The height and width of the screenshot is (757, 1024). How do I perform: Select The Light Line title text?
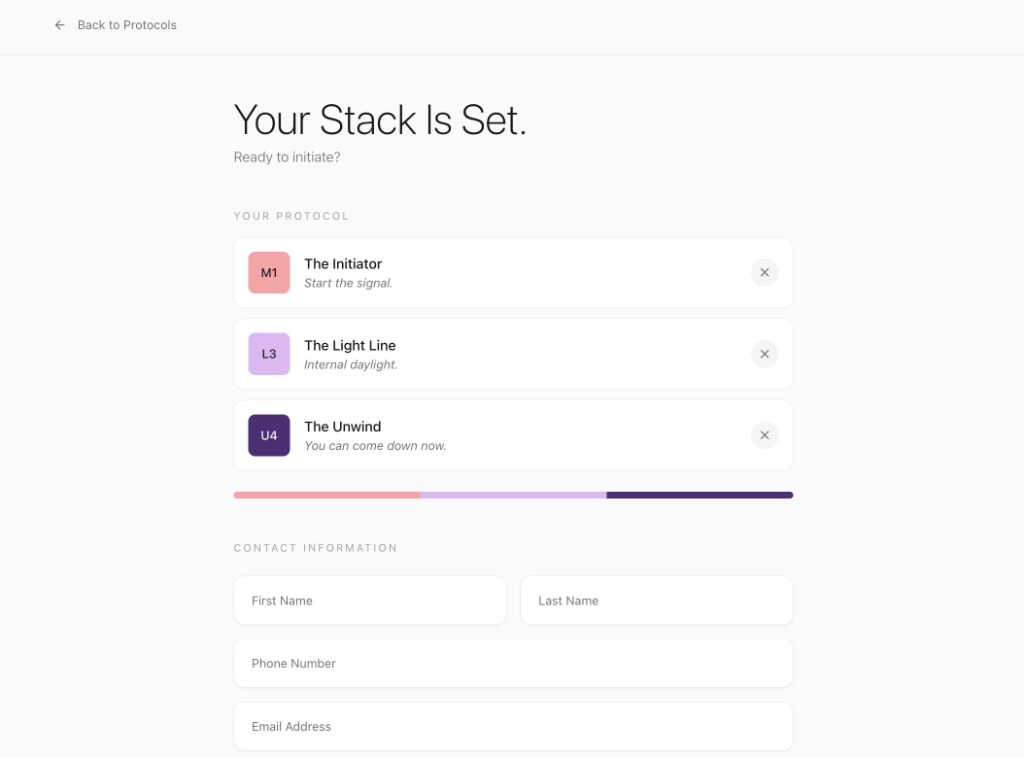350,346
